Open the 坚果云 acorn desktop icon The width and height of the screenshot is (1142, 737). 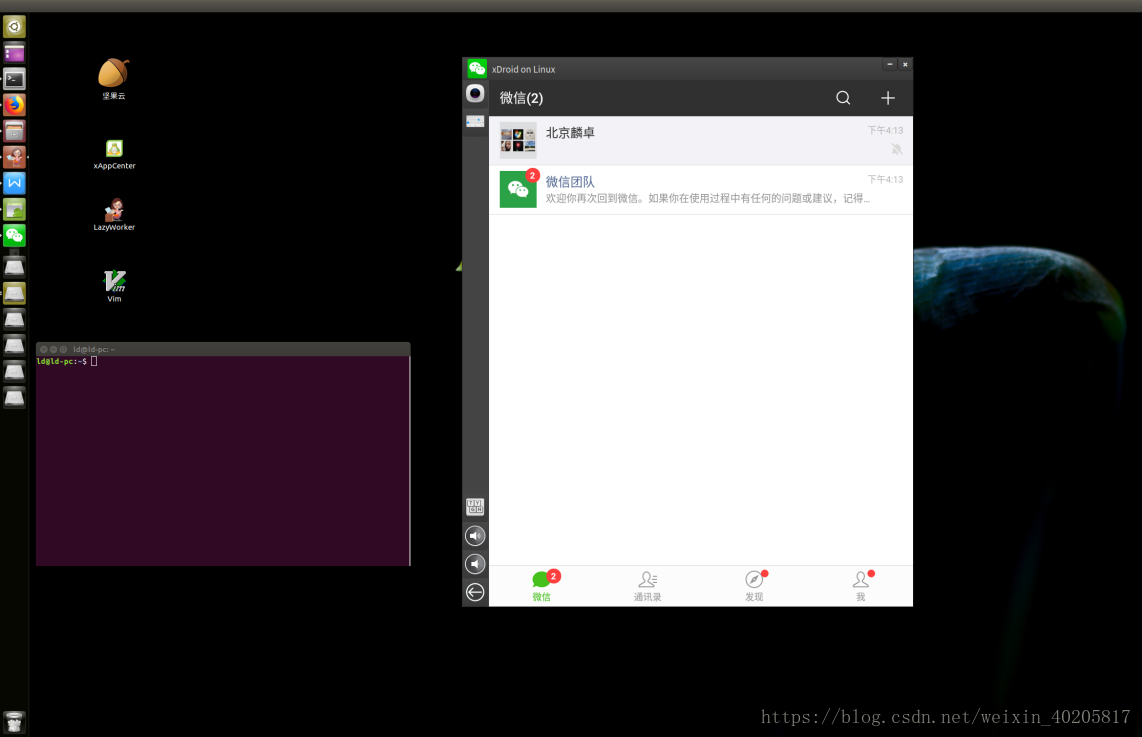(114, 79)
